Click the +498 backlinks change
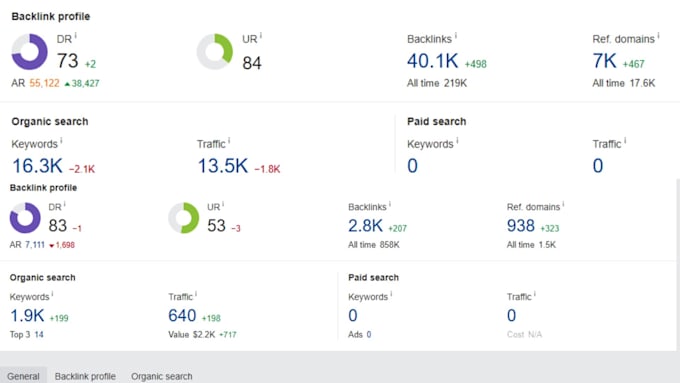This screenshot has width=680, height=383. click(x=476, y=64)
